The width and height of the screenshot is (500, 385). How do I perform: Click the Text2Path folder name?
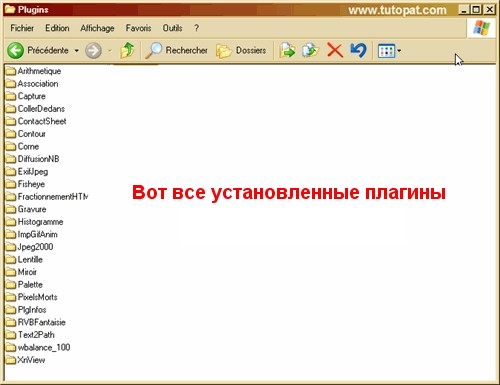point(36,335)
